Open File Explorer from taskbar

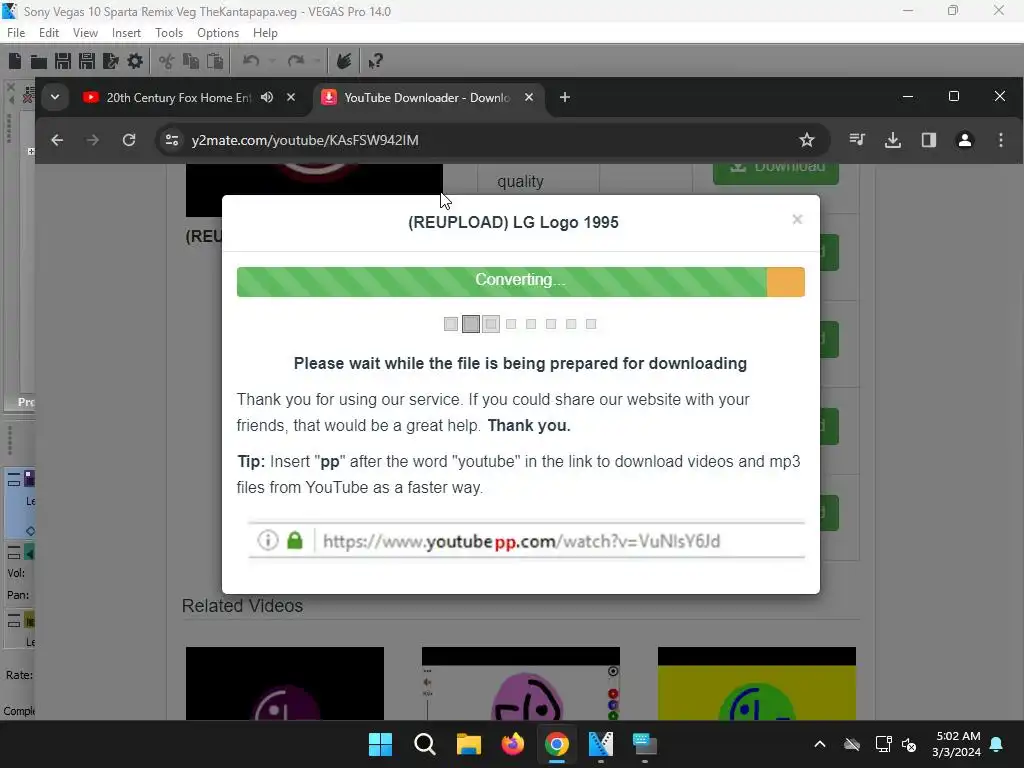click(468, 744)
